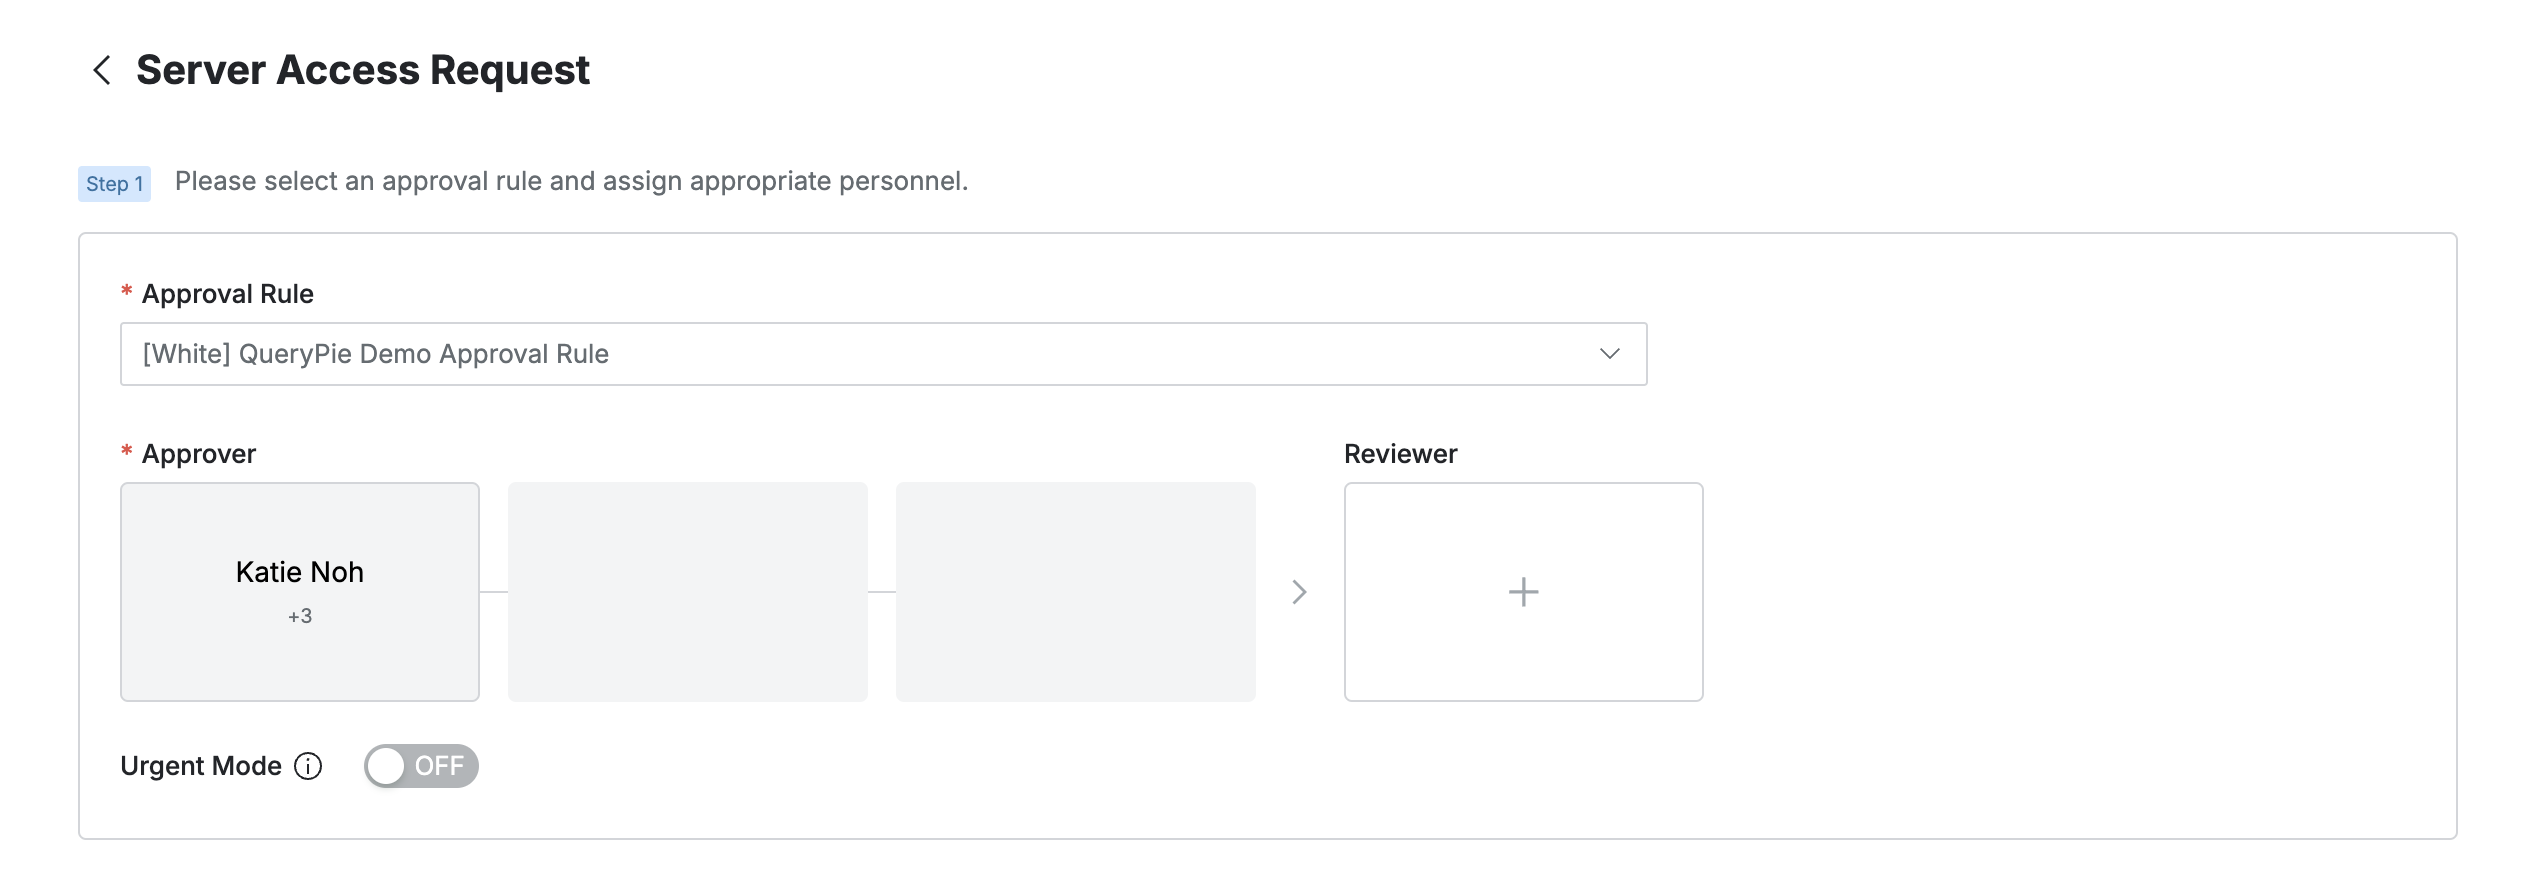Click the Urgent Mode label text
The image size is (2530, 880).
[x=200, y=767]
